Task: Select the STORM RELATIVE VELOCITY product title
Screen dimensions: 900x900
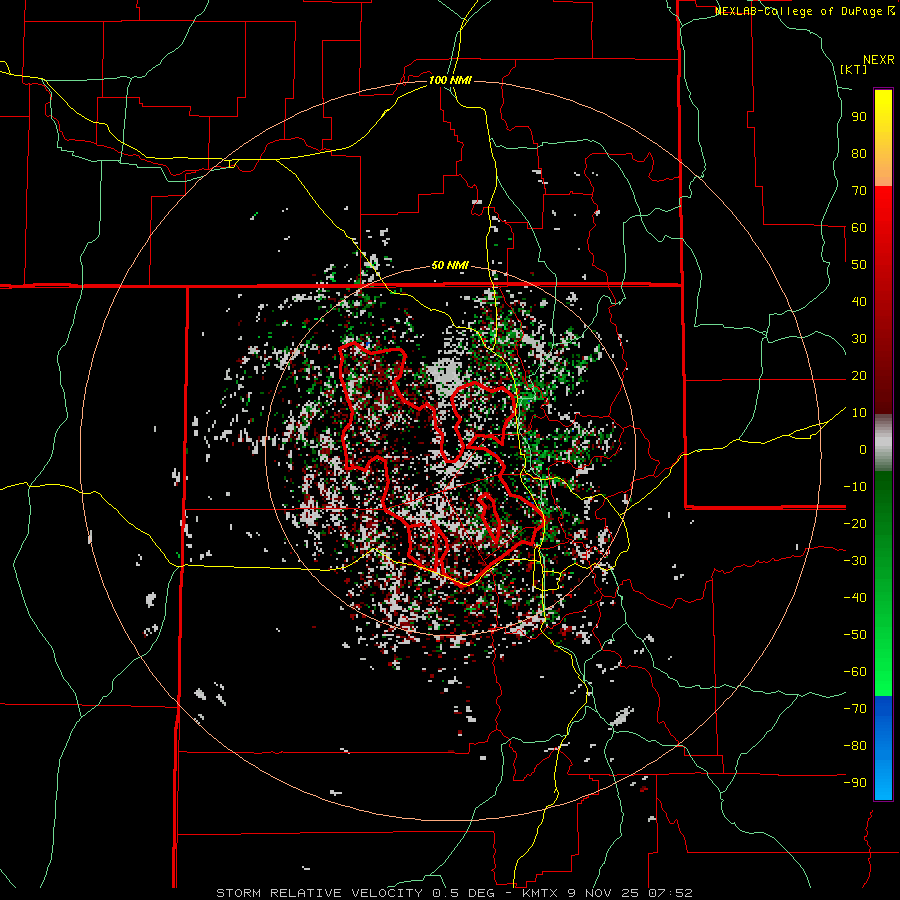Action: point(319,893)
